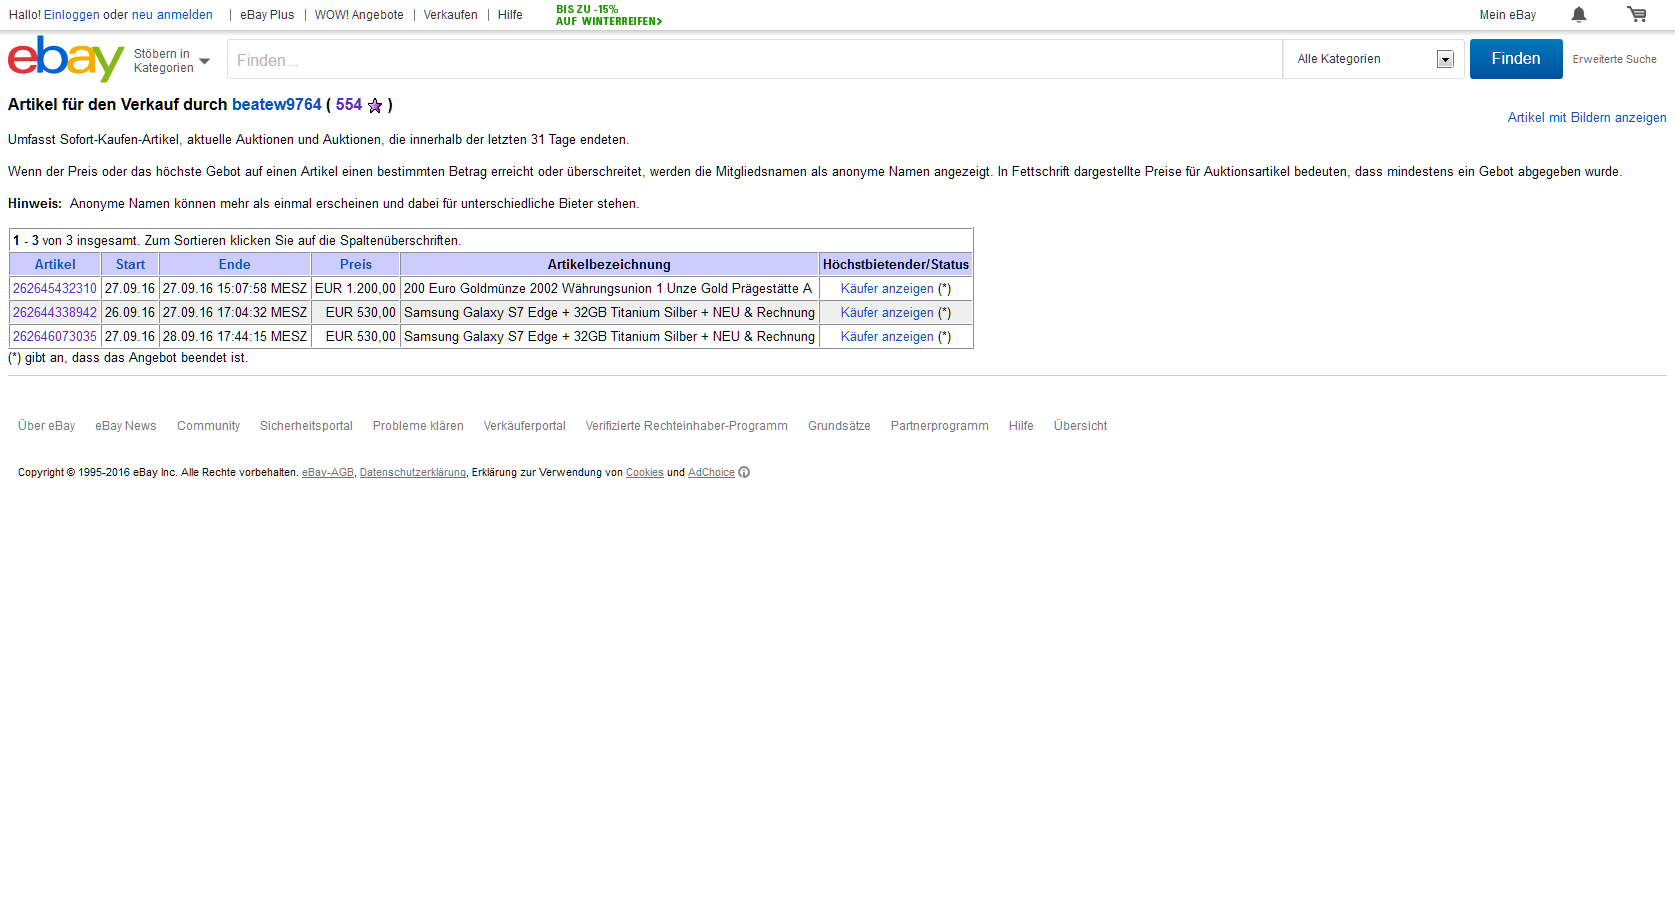
Task: Click end time 27.09.16 17:04:32 MESZ
Action: pos(235,313)
